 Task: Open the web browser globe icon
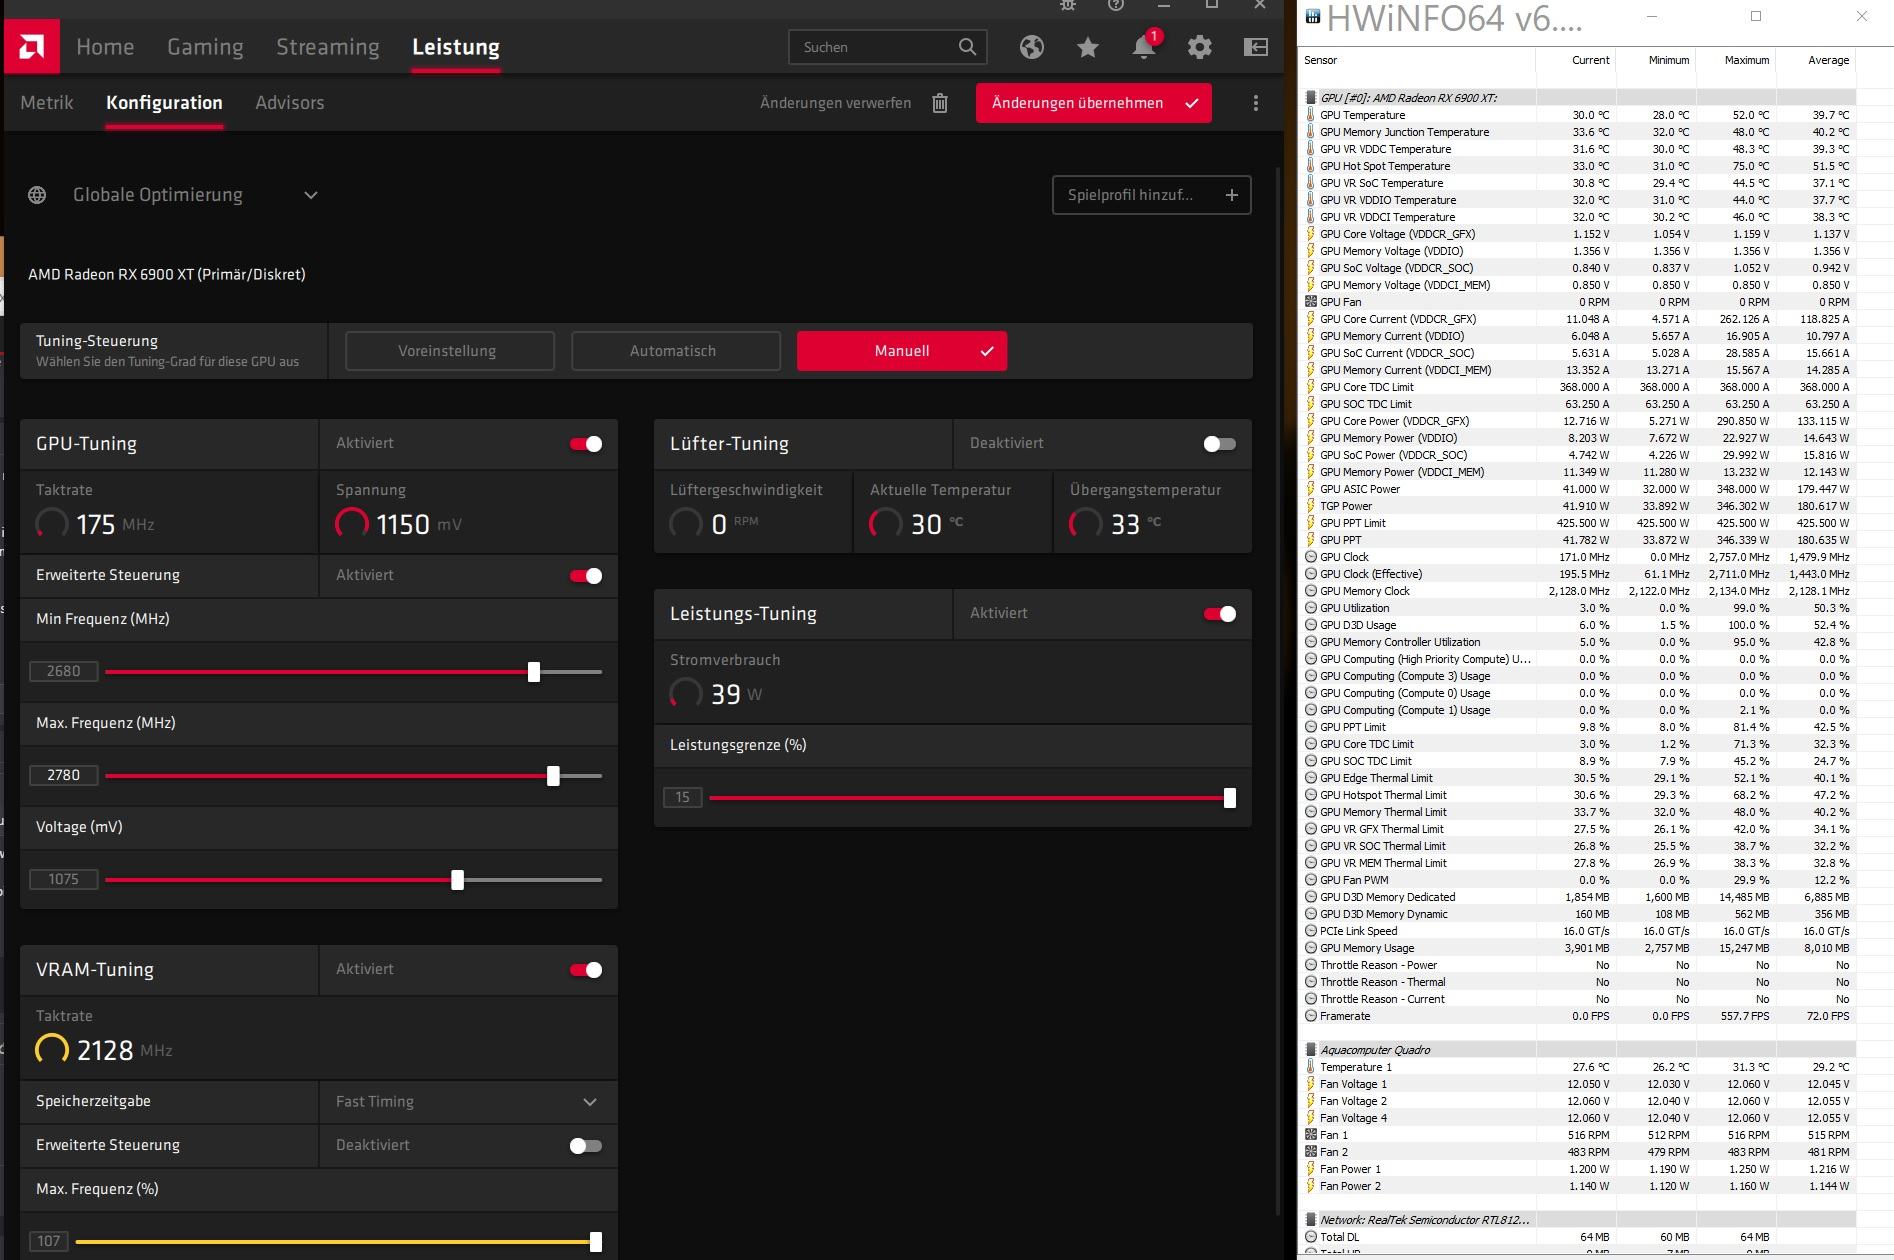(x=1032, y=47)
